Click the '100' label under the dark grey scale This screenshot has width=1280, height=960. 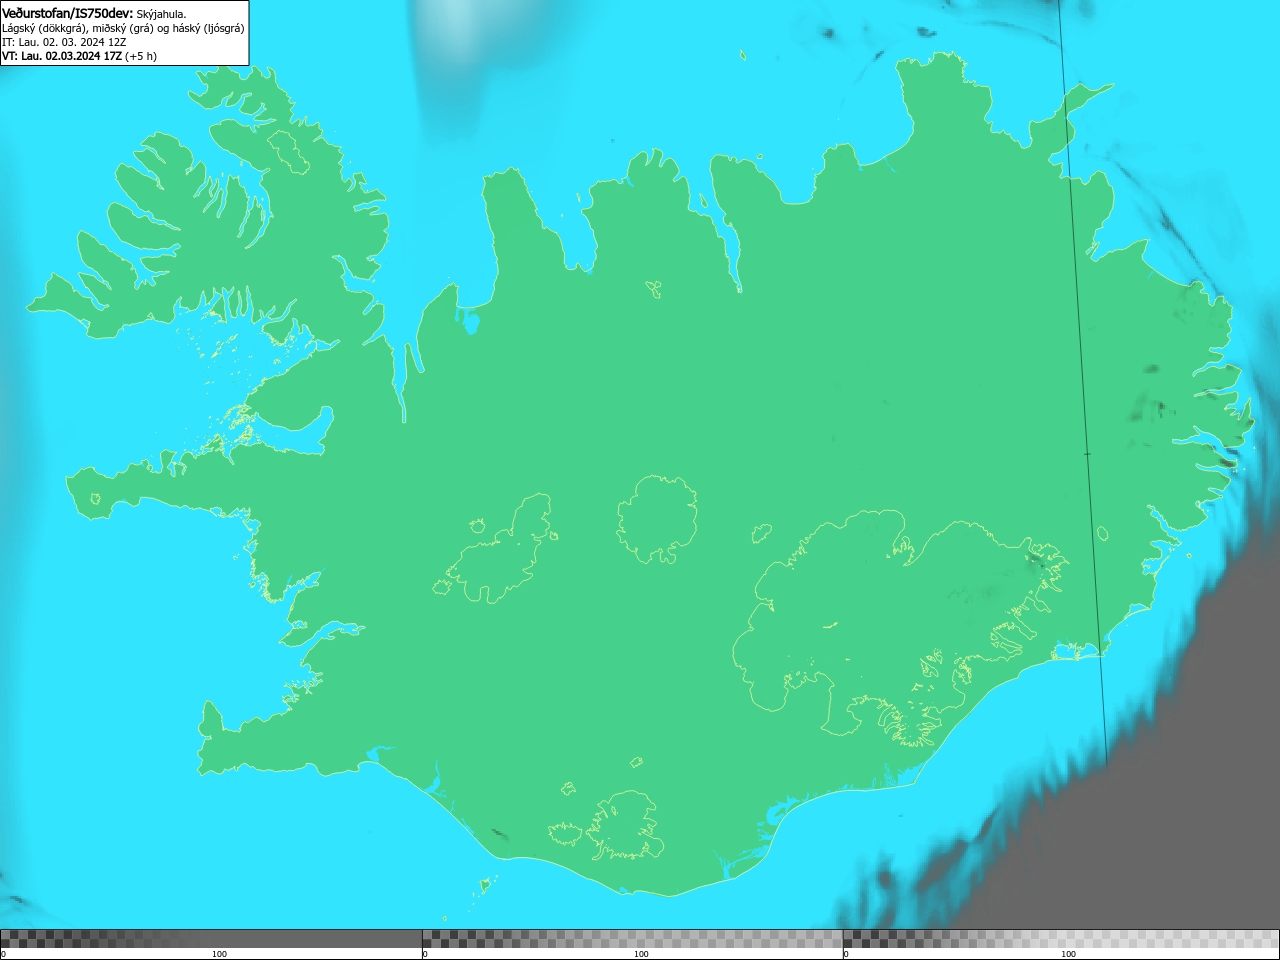[219, 954]
